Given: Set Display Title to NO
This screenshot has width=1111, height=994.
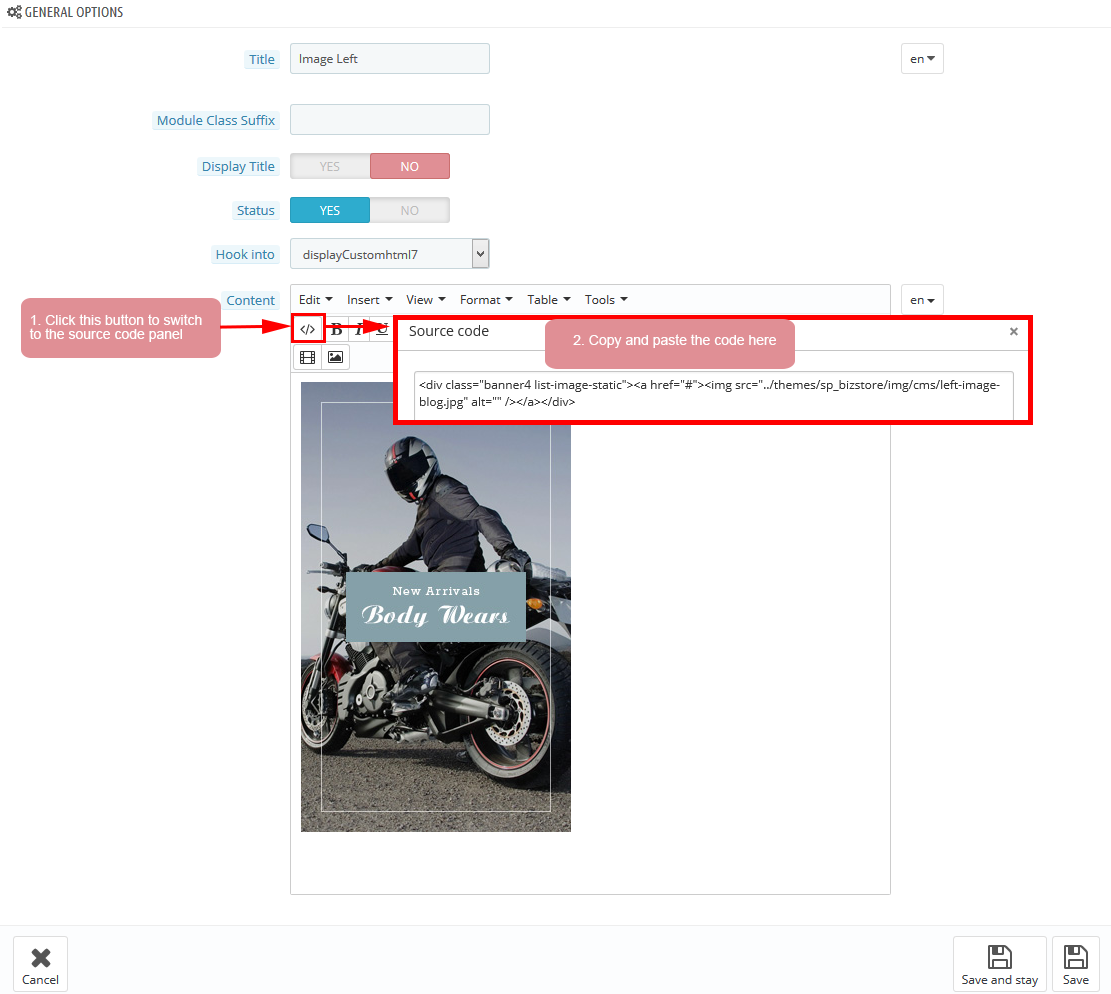Looking at the screenshot, I should (x=410, y=166).
